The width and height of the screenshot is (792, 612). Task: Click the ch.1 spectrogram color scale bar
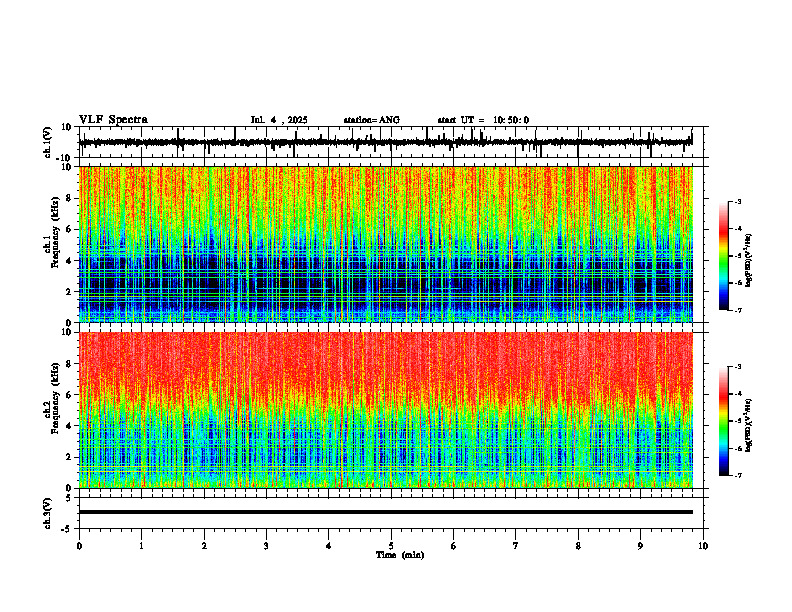pyautogui.click(x=724, y=256)
